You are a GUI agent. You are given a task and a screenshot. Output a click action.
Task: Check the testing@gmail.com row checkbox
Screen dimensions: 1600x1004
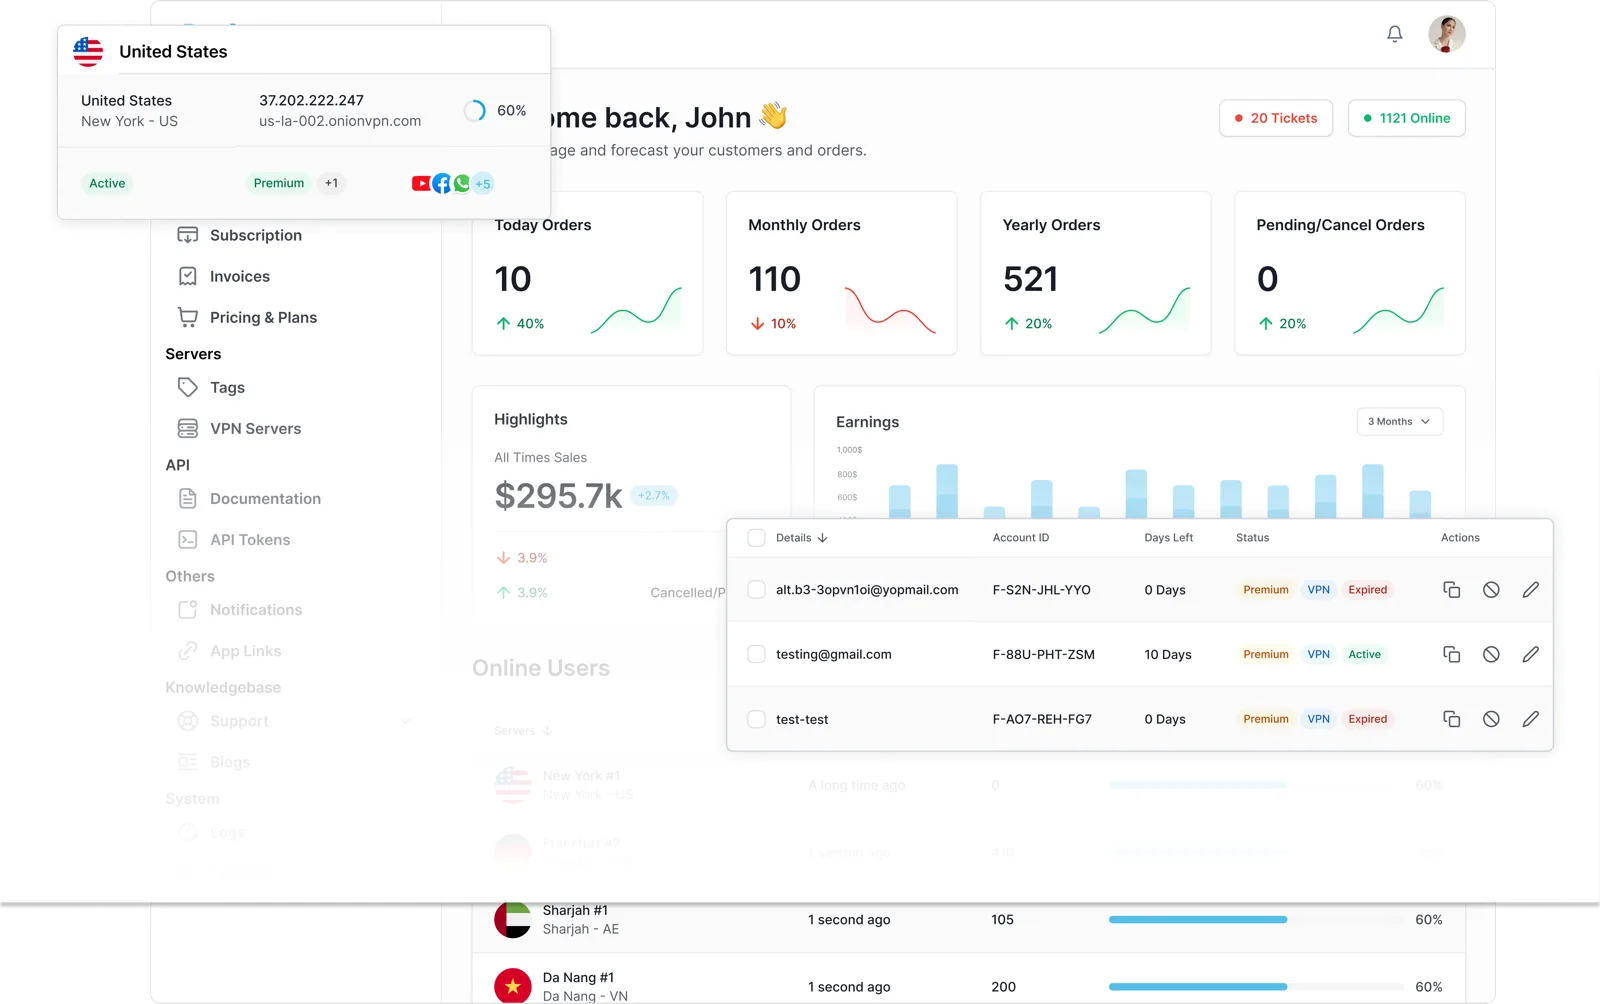coord(756,654)
